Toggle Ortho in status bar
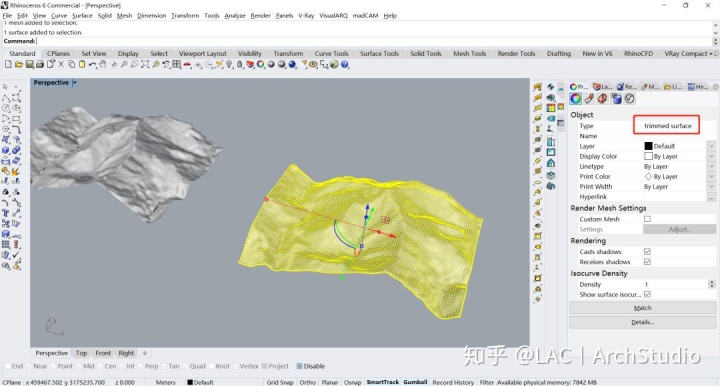Image resolution: width=720 pixels, height=386 pixels. tap(307, 382)
